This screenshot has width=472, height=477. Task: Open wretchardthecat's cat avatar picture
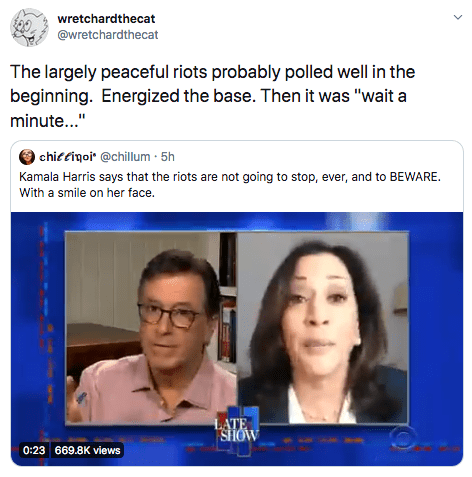(29, 27)
